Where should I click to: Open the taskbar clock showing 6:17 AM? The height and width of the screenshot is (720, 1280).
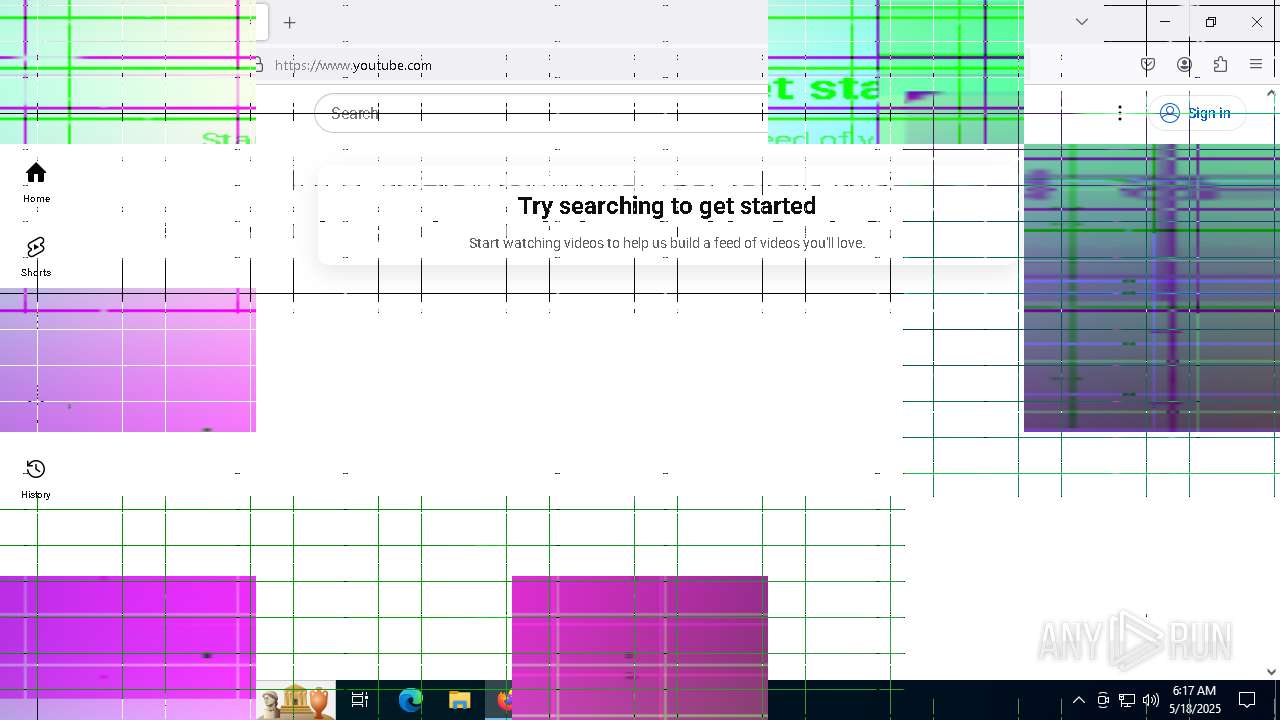[x=1195, y=700]
